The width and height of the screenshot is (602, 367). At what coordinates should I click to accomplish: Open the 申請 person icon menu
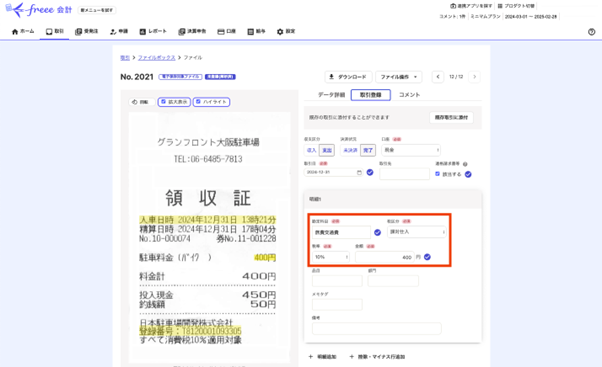(x=113, y=31)
